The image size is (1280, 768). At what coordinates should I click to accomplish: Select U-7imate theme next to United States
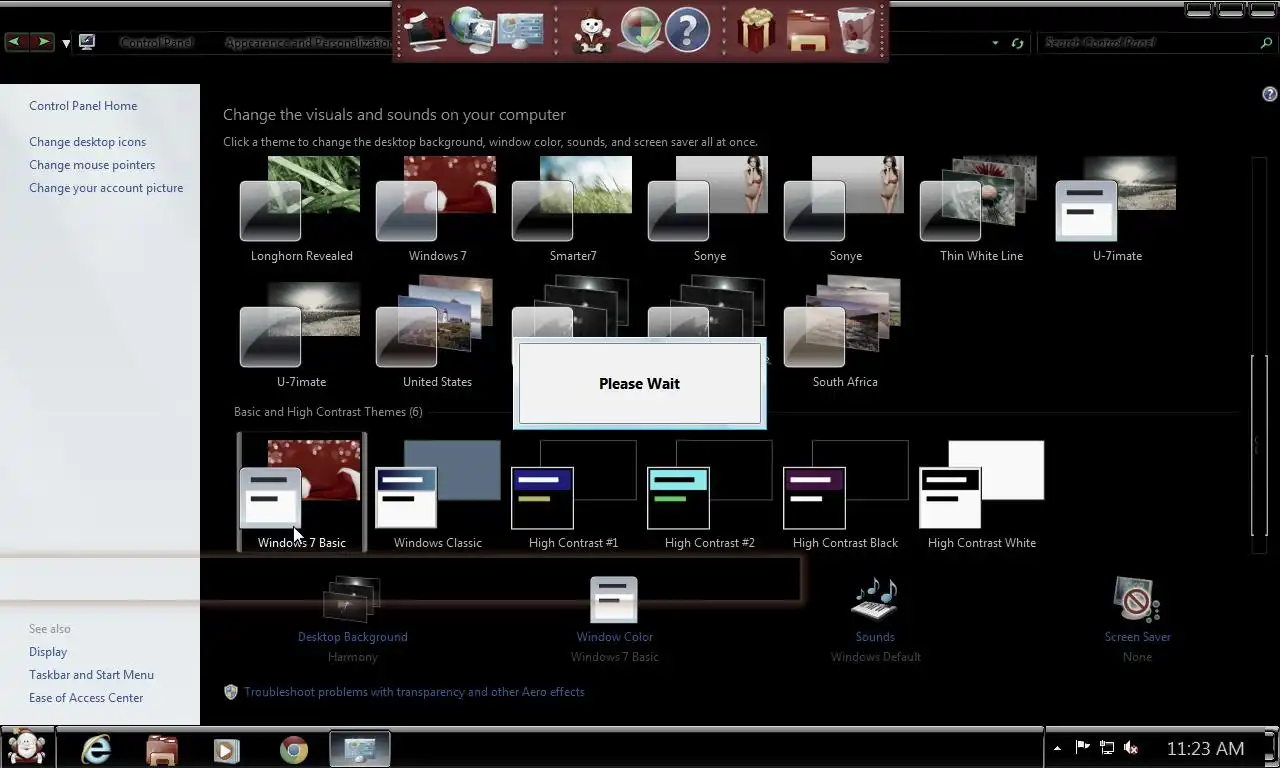[301, 335]
